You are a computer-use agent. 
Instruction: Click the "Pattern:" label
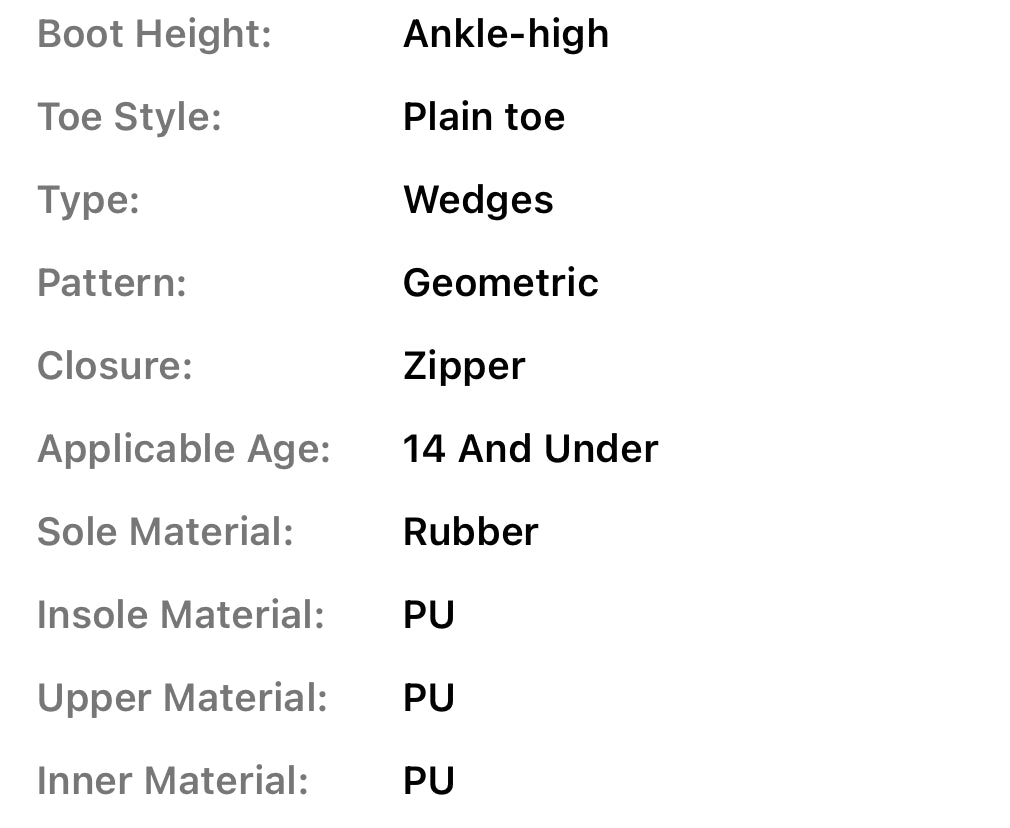coord(112,283)
